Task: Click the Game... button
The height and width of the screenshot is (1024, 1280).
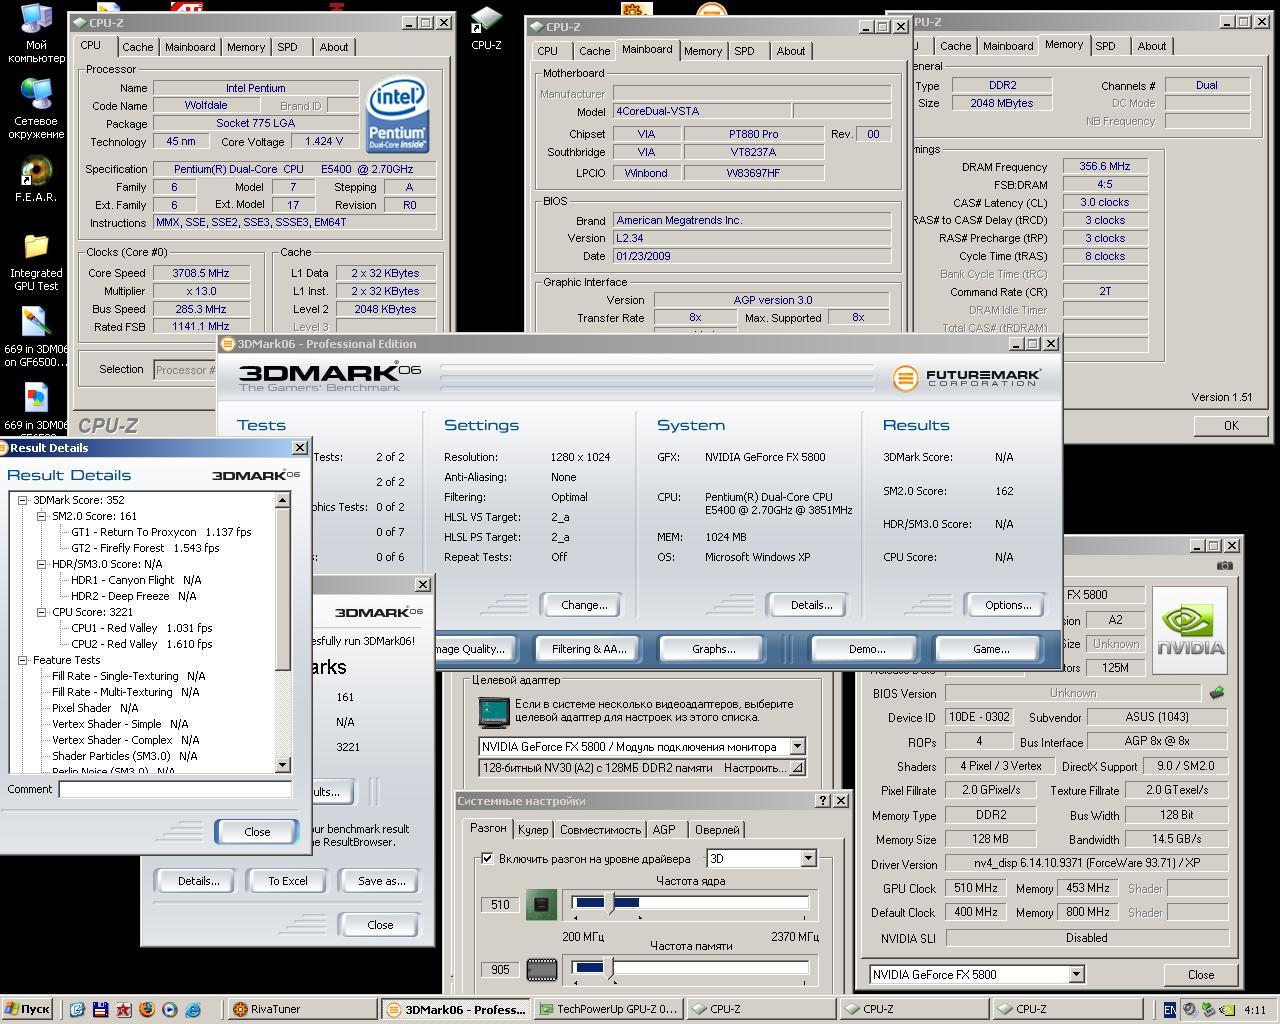Action: pos(991,649)
